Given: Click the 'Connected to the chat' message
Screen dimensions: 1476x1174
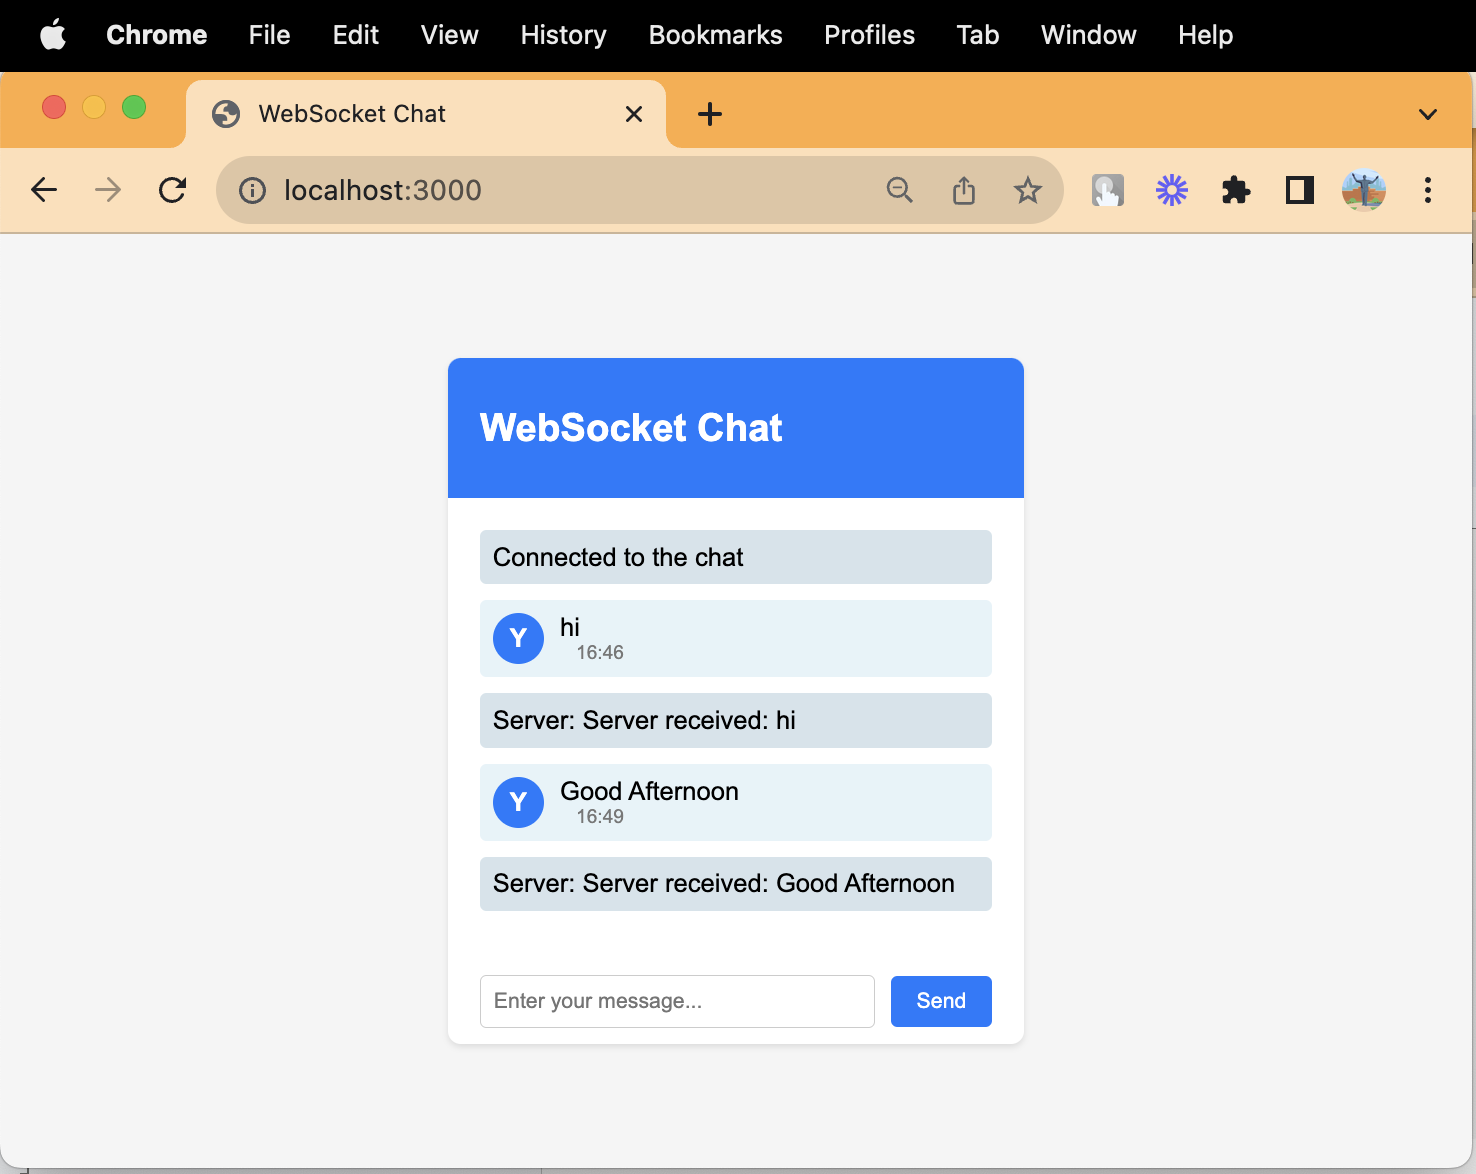Looking at the screenshot, I should click(x=736, y=557).
